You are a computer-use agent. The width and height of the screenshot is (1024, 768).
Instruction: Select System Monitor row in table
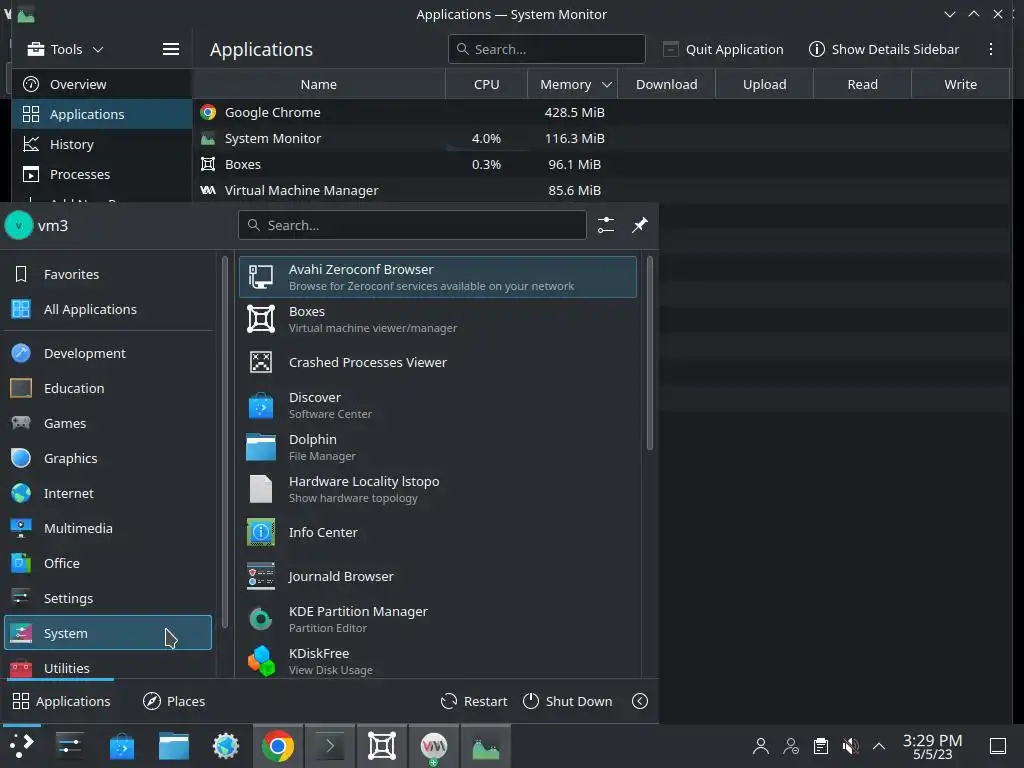[601, 138]
